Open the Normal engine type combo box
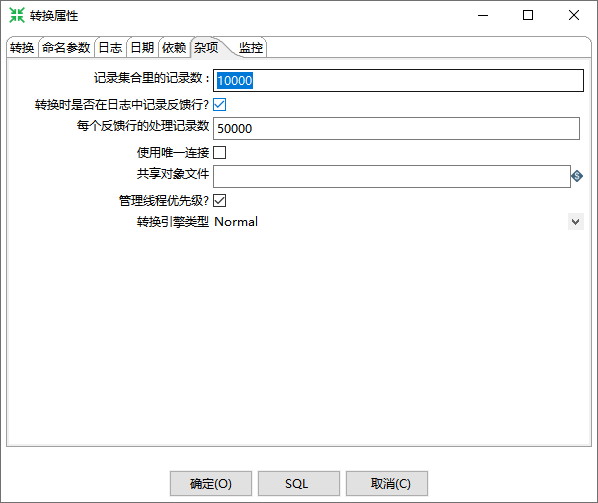This screenshot has height=503, width=598. pyautogui.click(x=398, y=222)
